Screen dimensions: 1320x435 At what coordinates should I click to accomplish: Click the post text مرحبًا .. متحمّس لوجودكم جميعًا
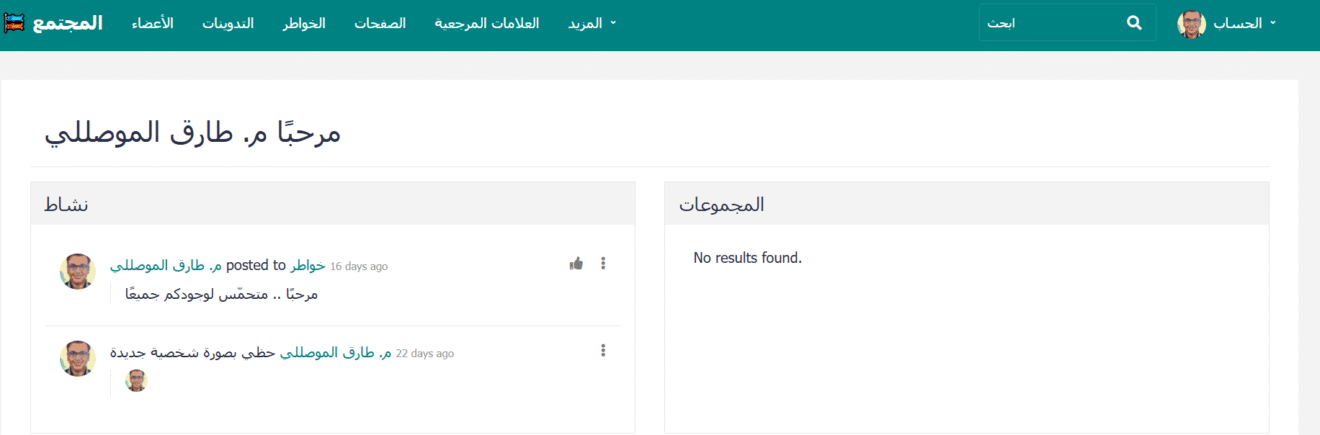point(221,294)
